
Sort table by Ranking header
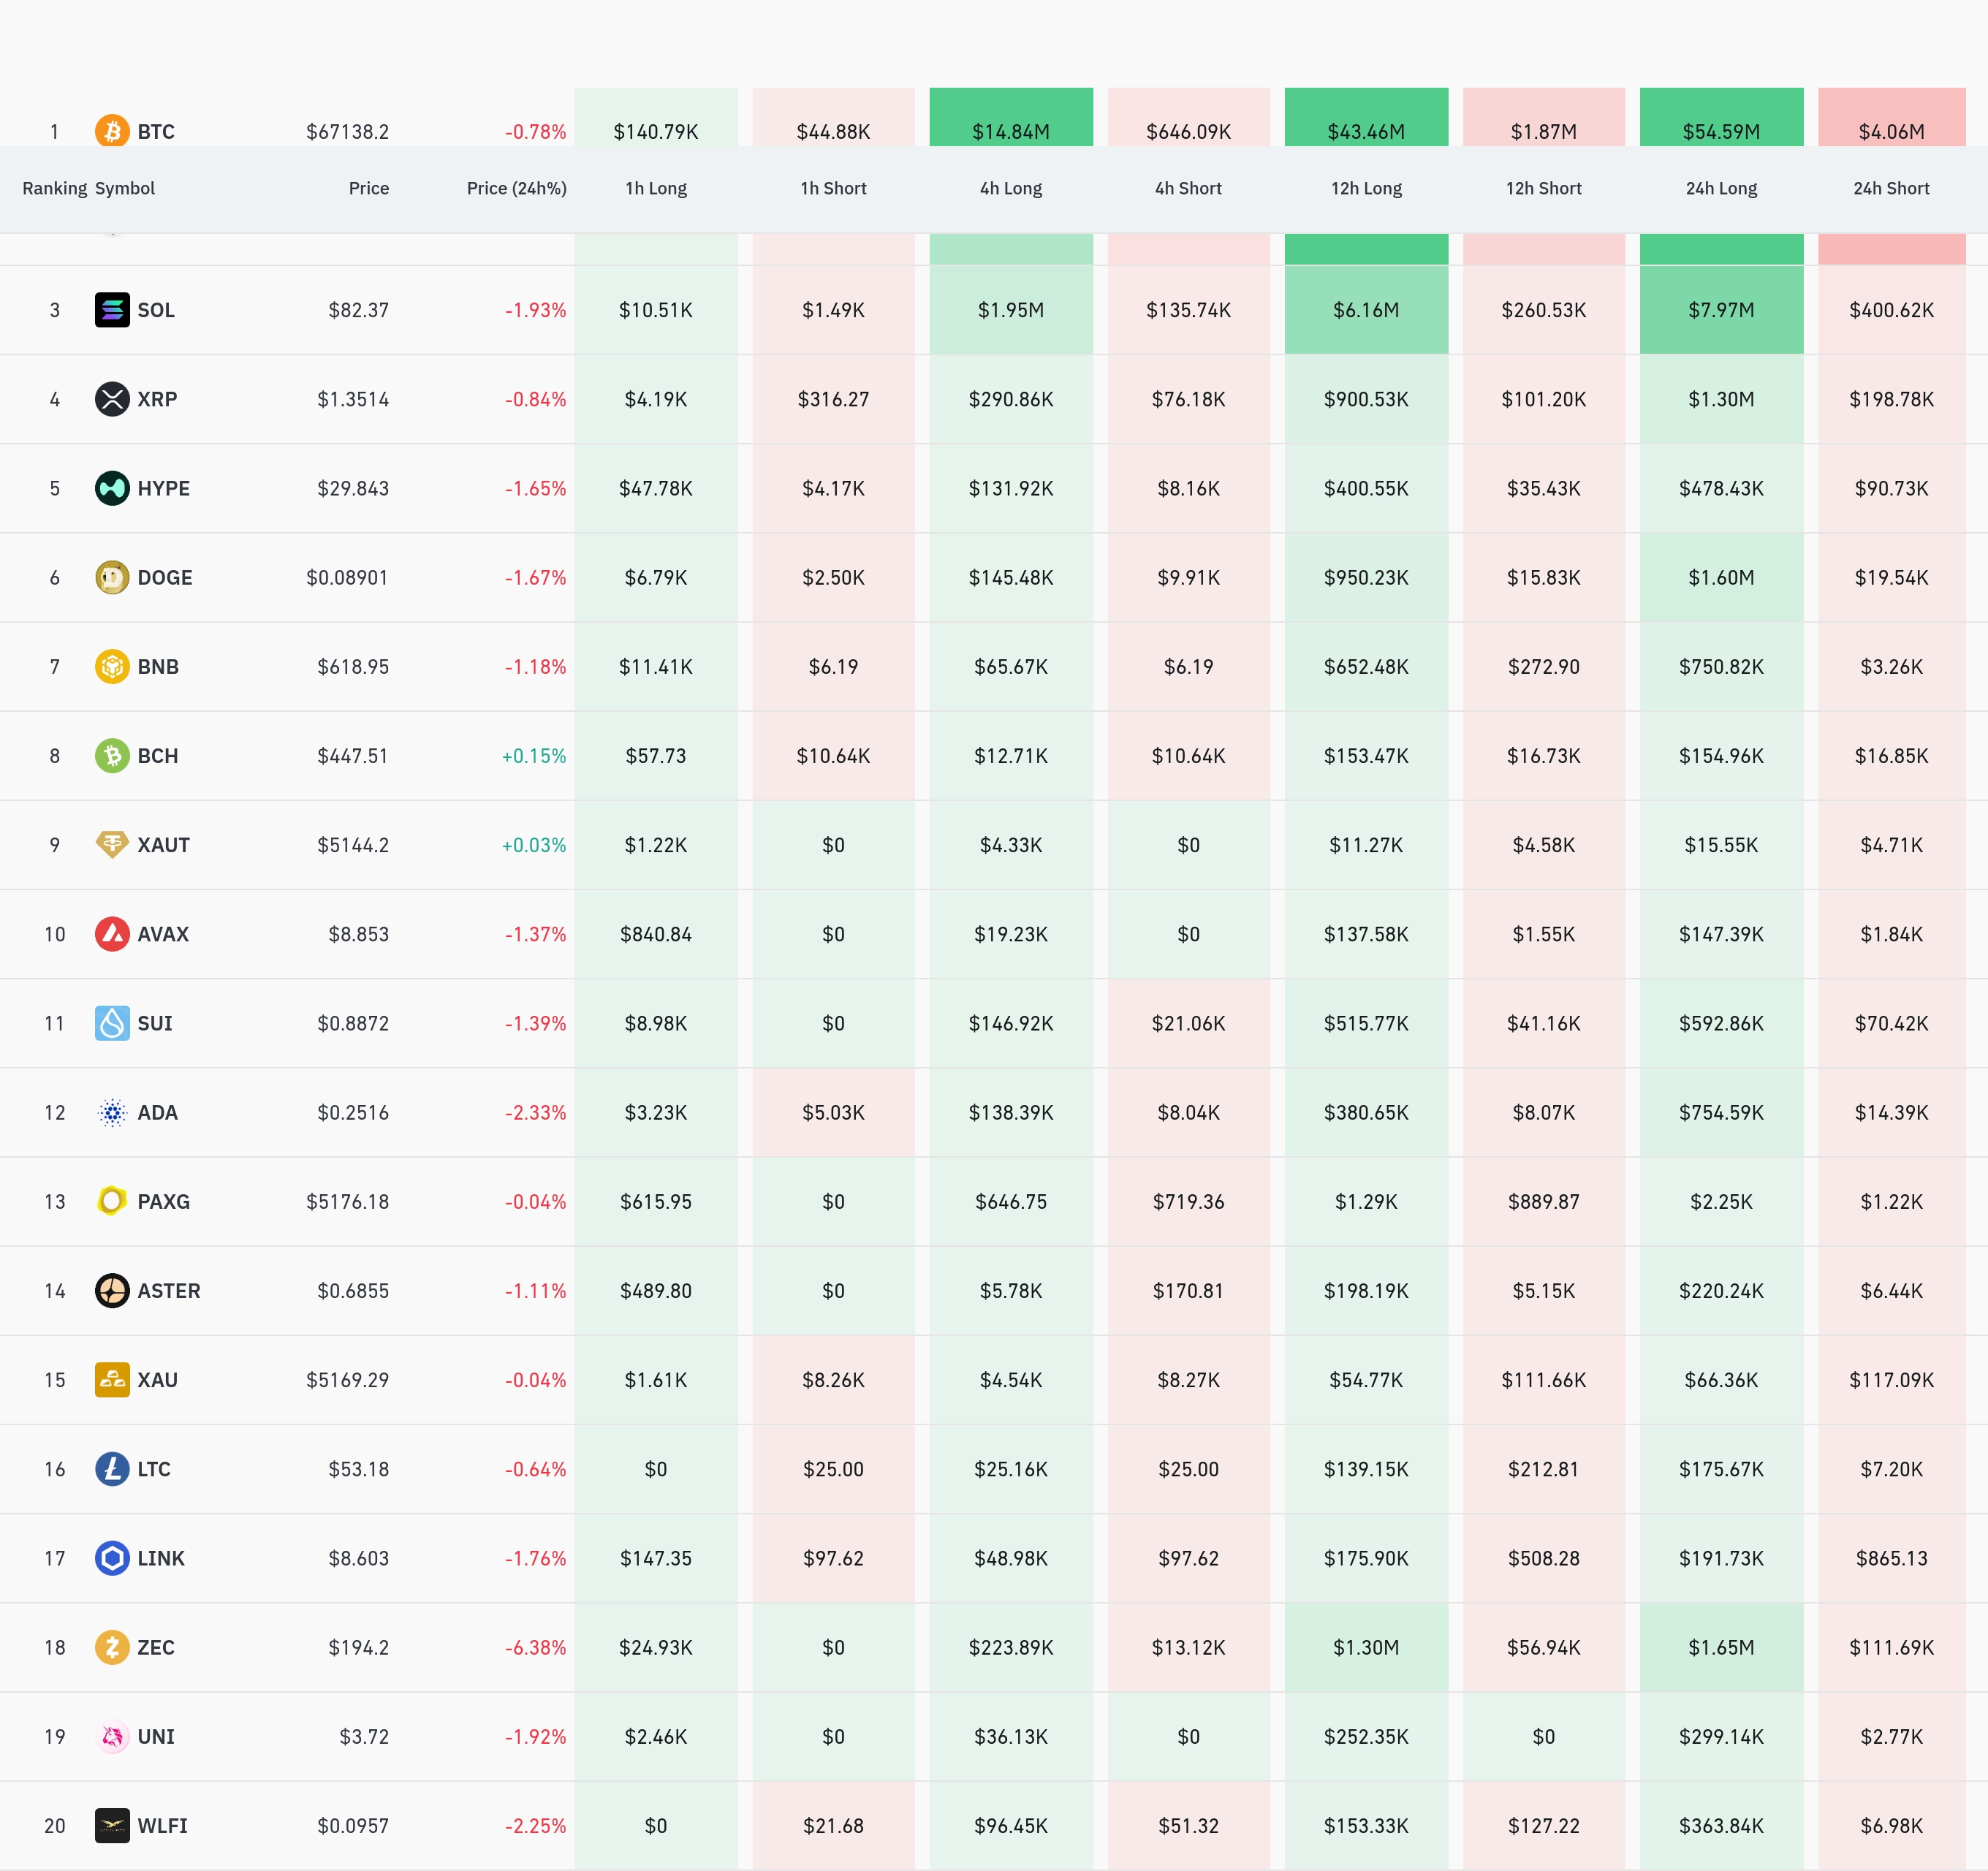(54, 188)
